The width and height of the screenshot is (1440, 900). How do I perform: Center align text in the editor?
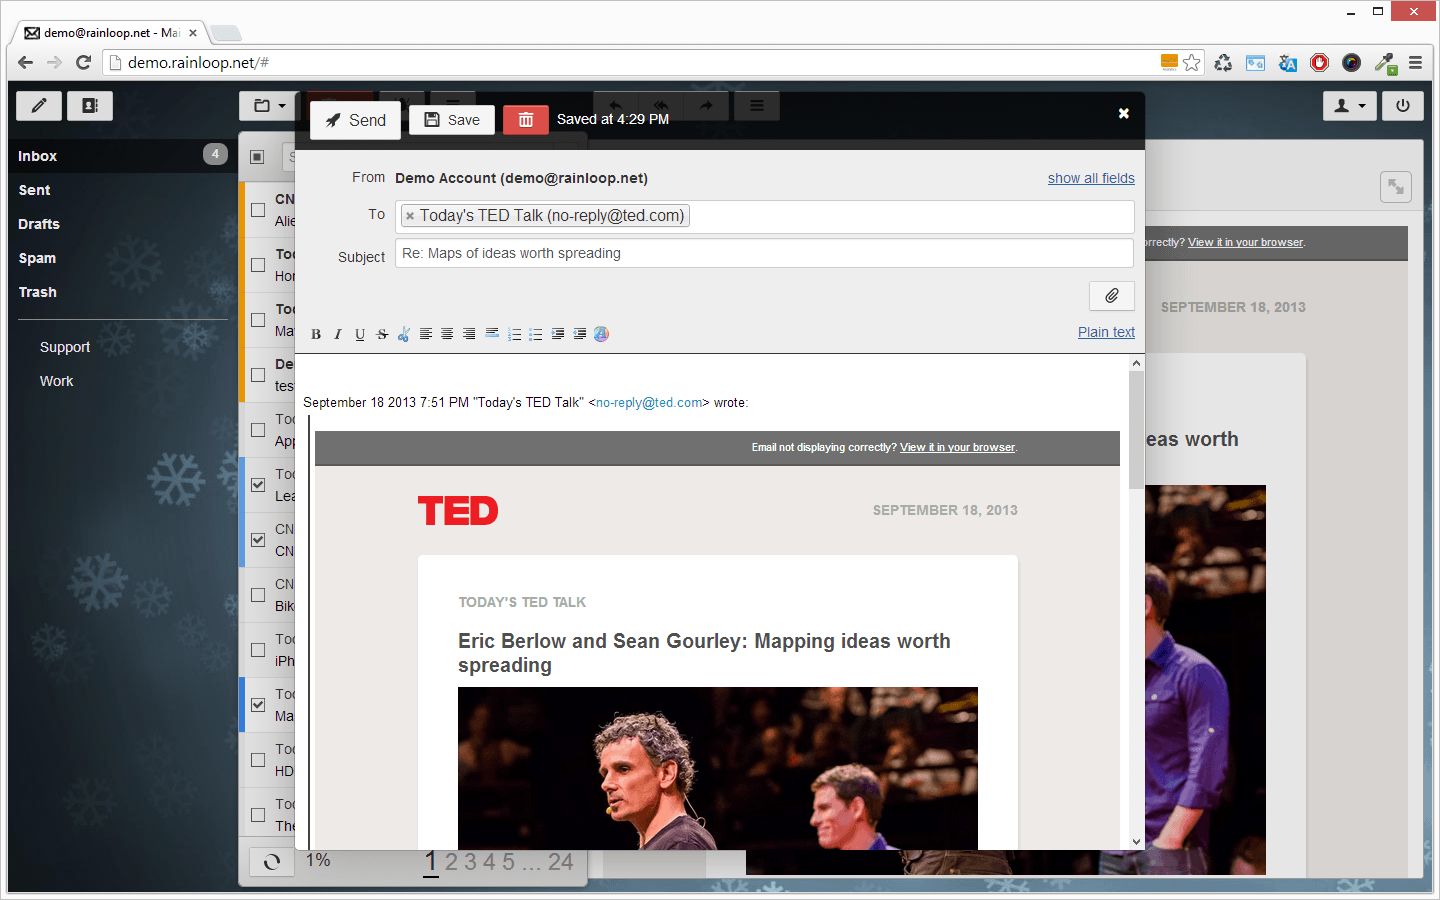[x=448, y=334]
